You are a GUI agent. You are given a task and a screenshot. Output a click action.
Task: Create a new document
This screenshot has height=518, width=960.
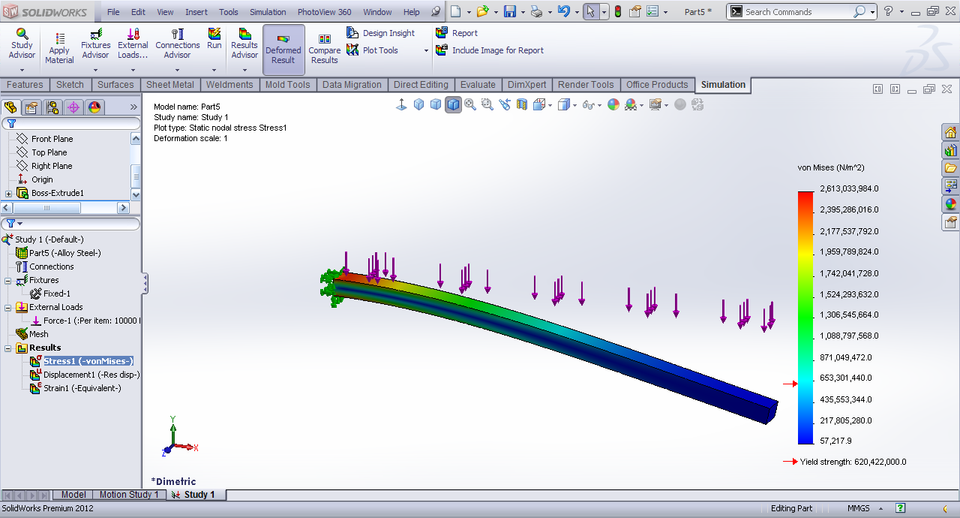(x=456, y=12)
